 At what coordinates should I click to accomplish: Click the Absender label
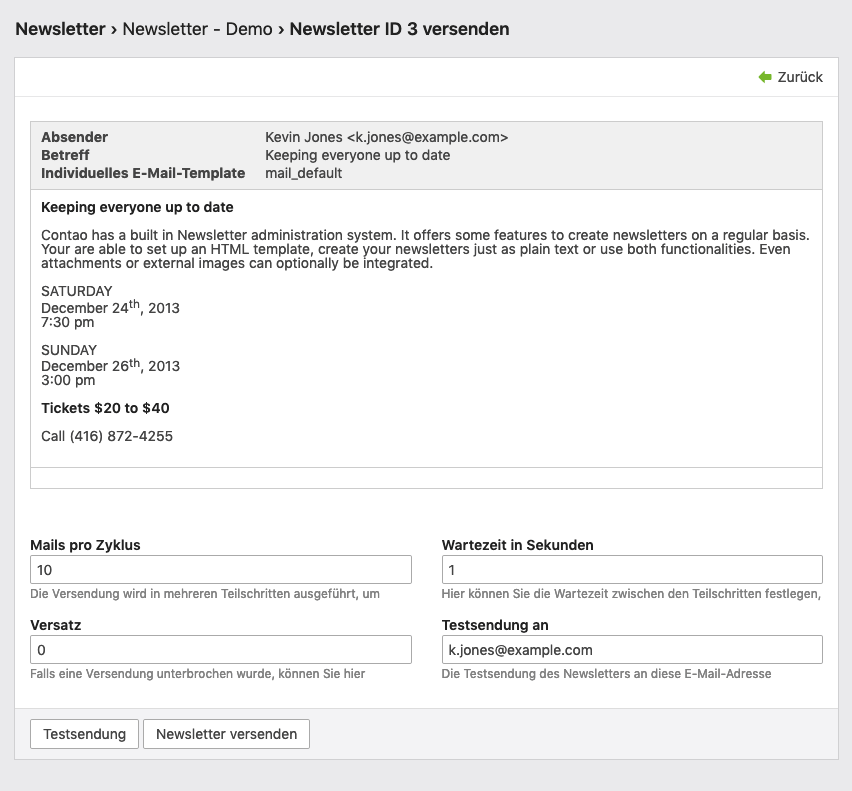coord(74,137)
